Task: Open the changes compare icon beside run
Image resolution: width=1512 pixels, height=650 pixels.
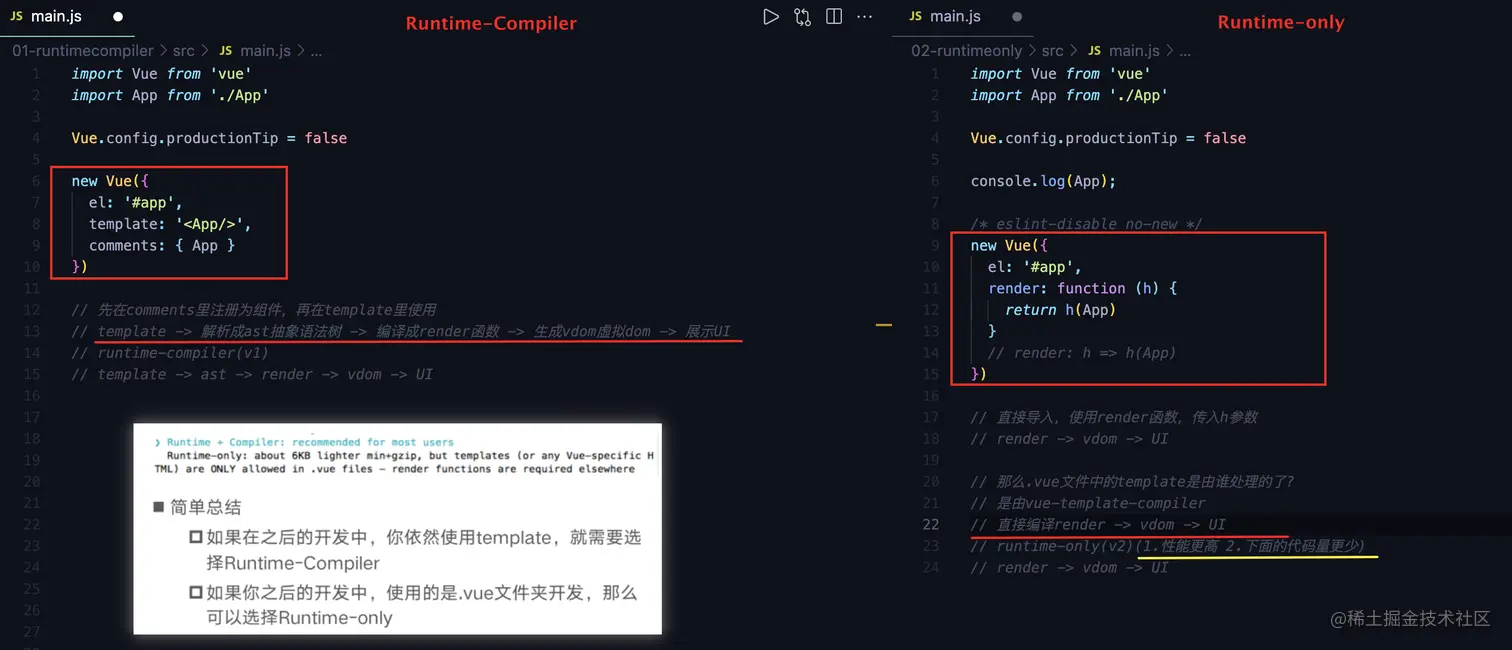Action: [802, 17]
